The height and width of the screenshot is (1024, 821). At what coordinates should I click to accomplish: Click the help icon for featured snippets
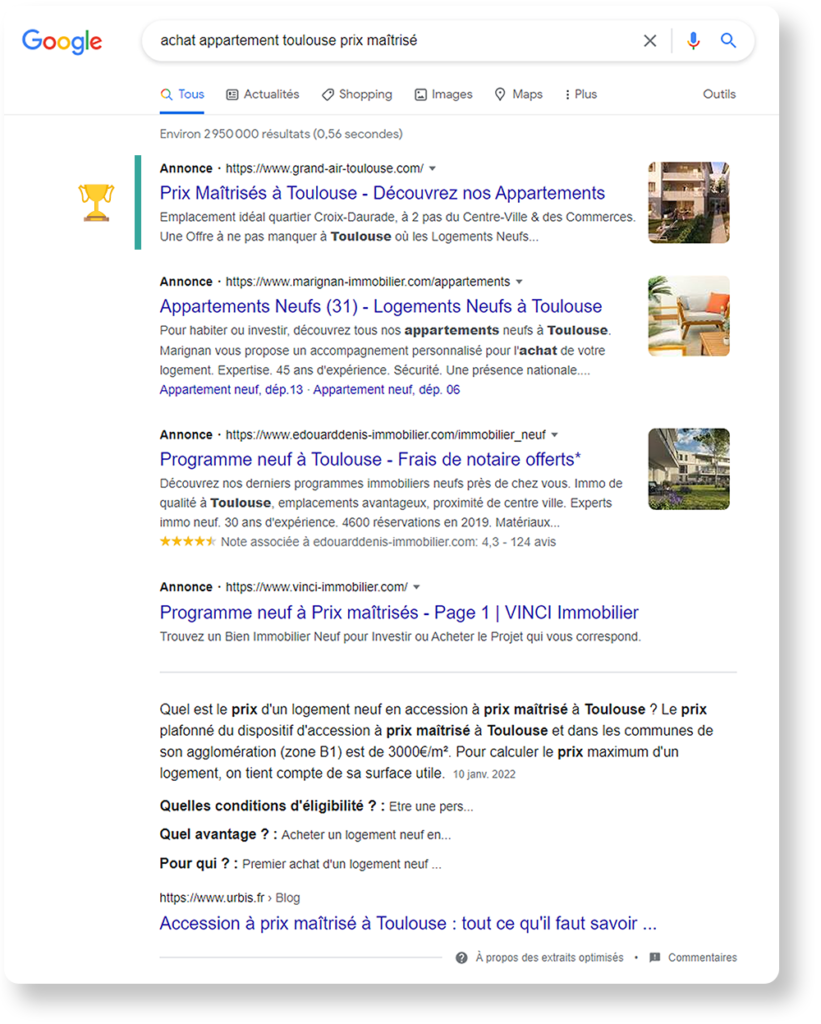461,957
